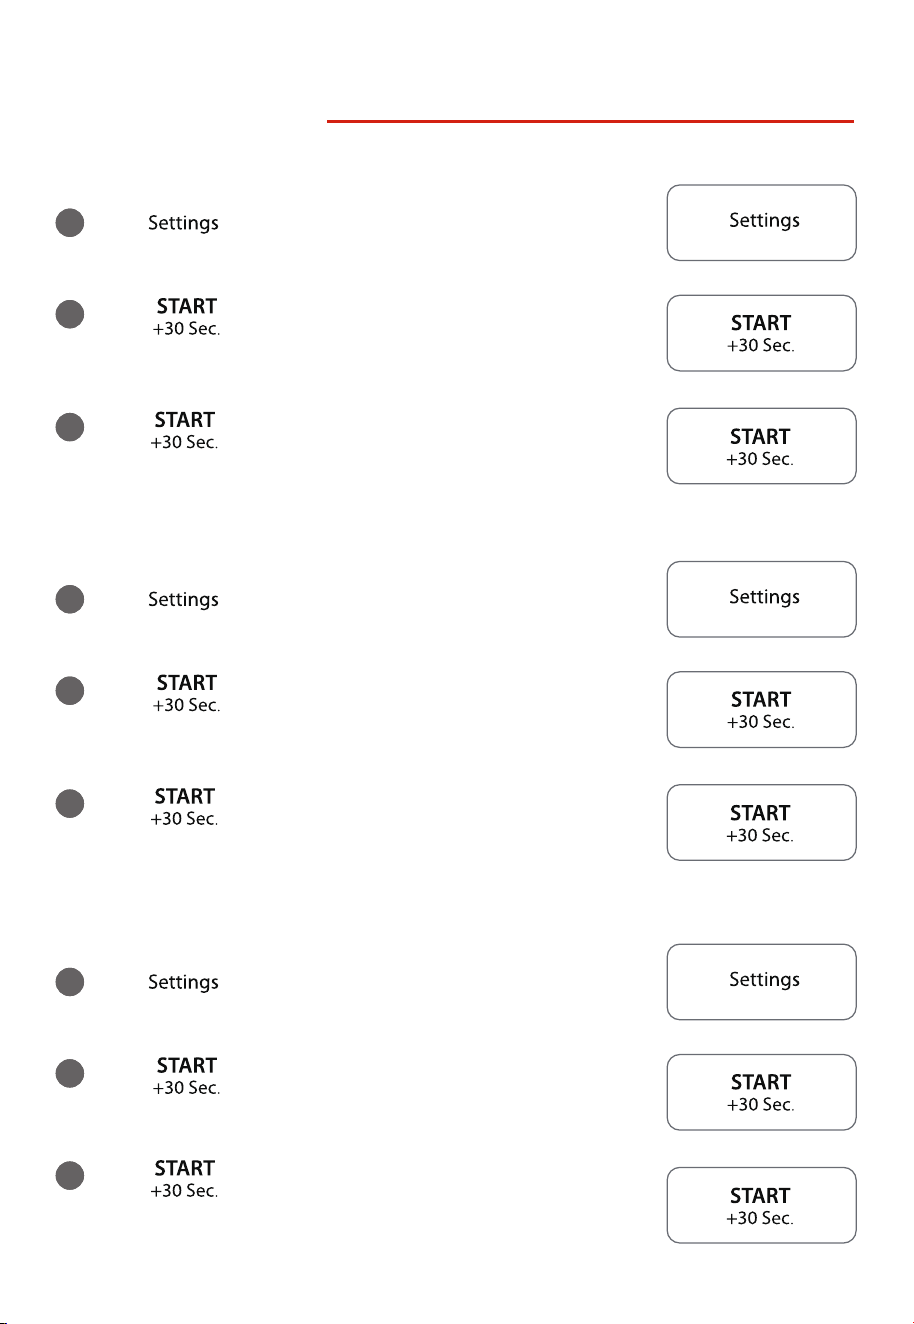The image size is (914, 1324).
Task: Click the very last bordered START +30 Sec. button
Action: coord(761,1205)
